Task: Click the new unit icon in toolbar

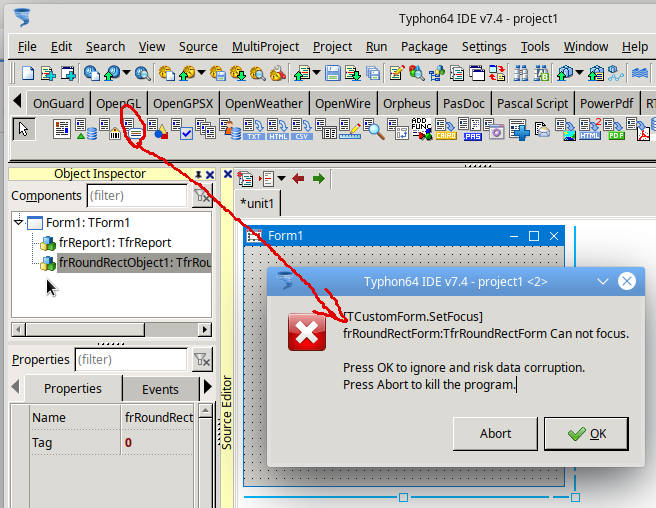Action: [x=48, y=74]
